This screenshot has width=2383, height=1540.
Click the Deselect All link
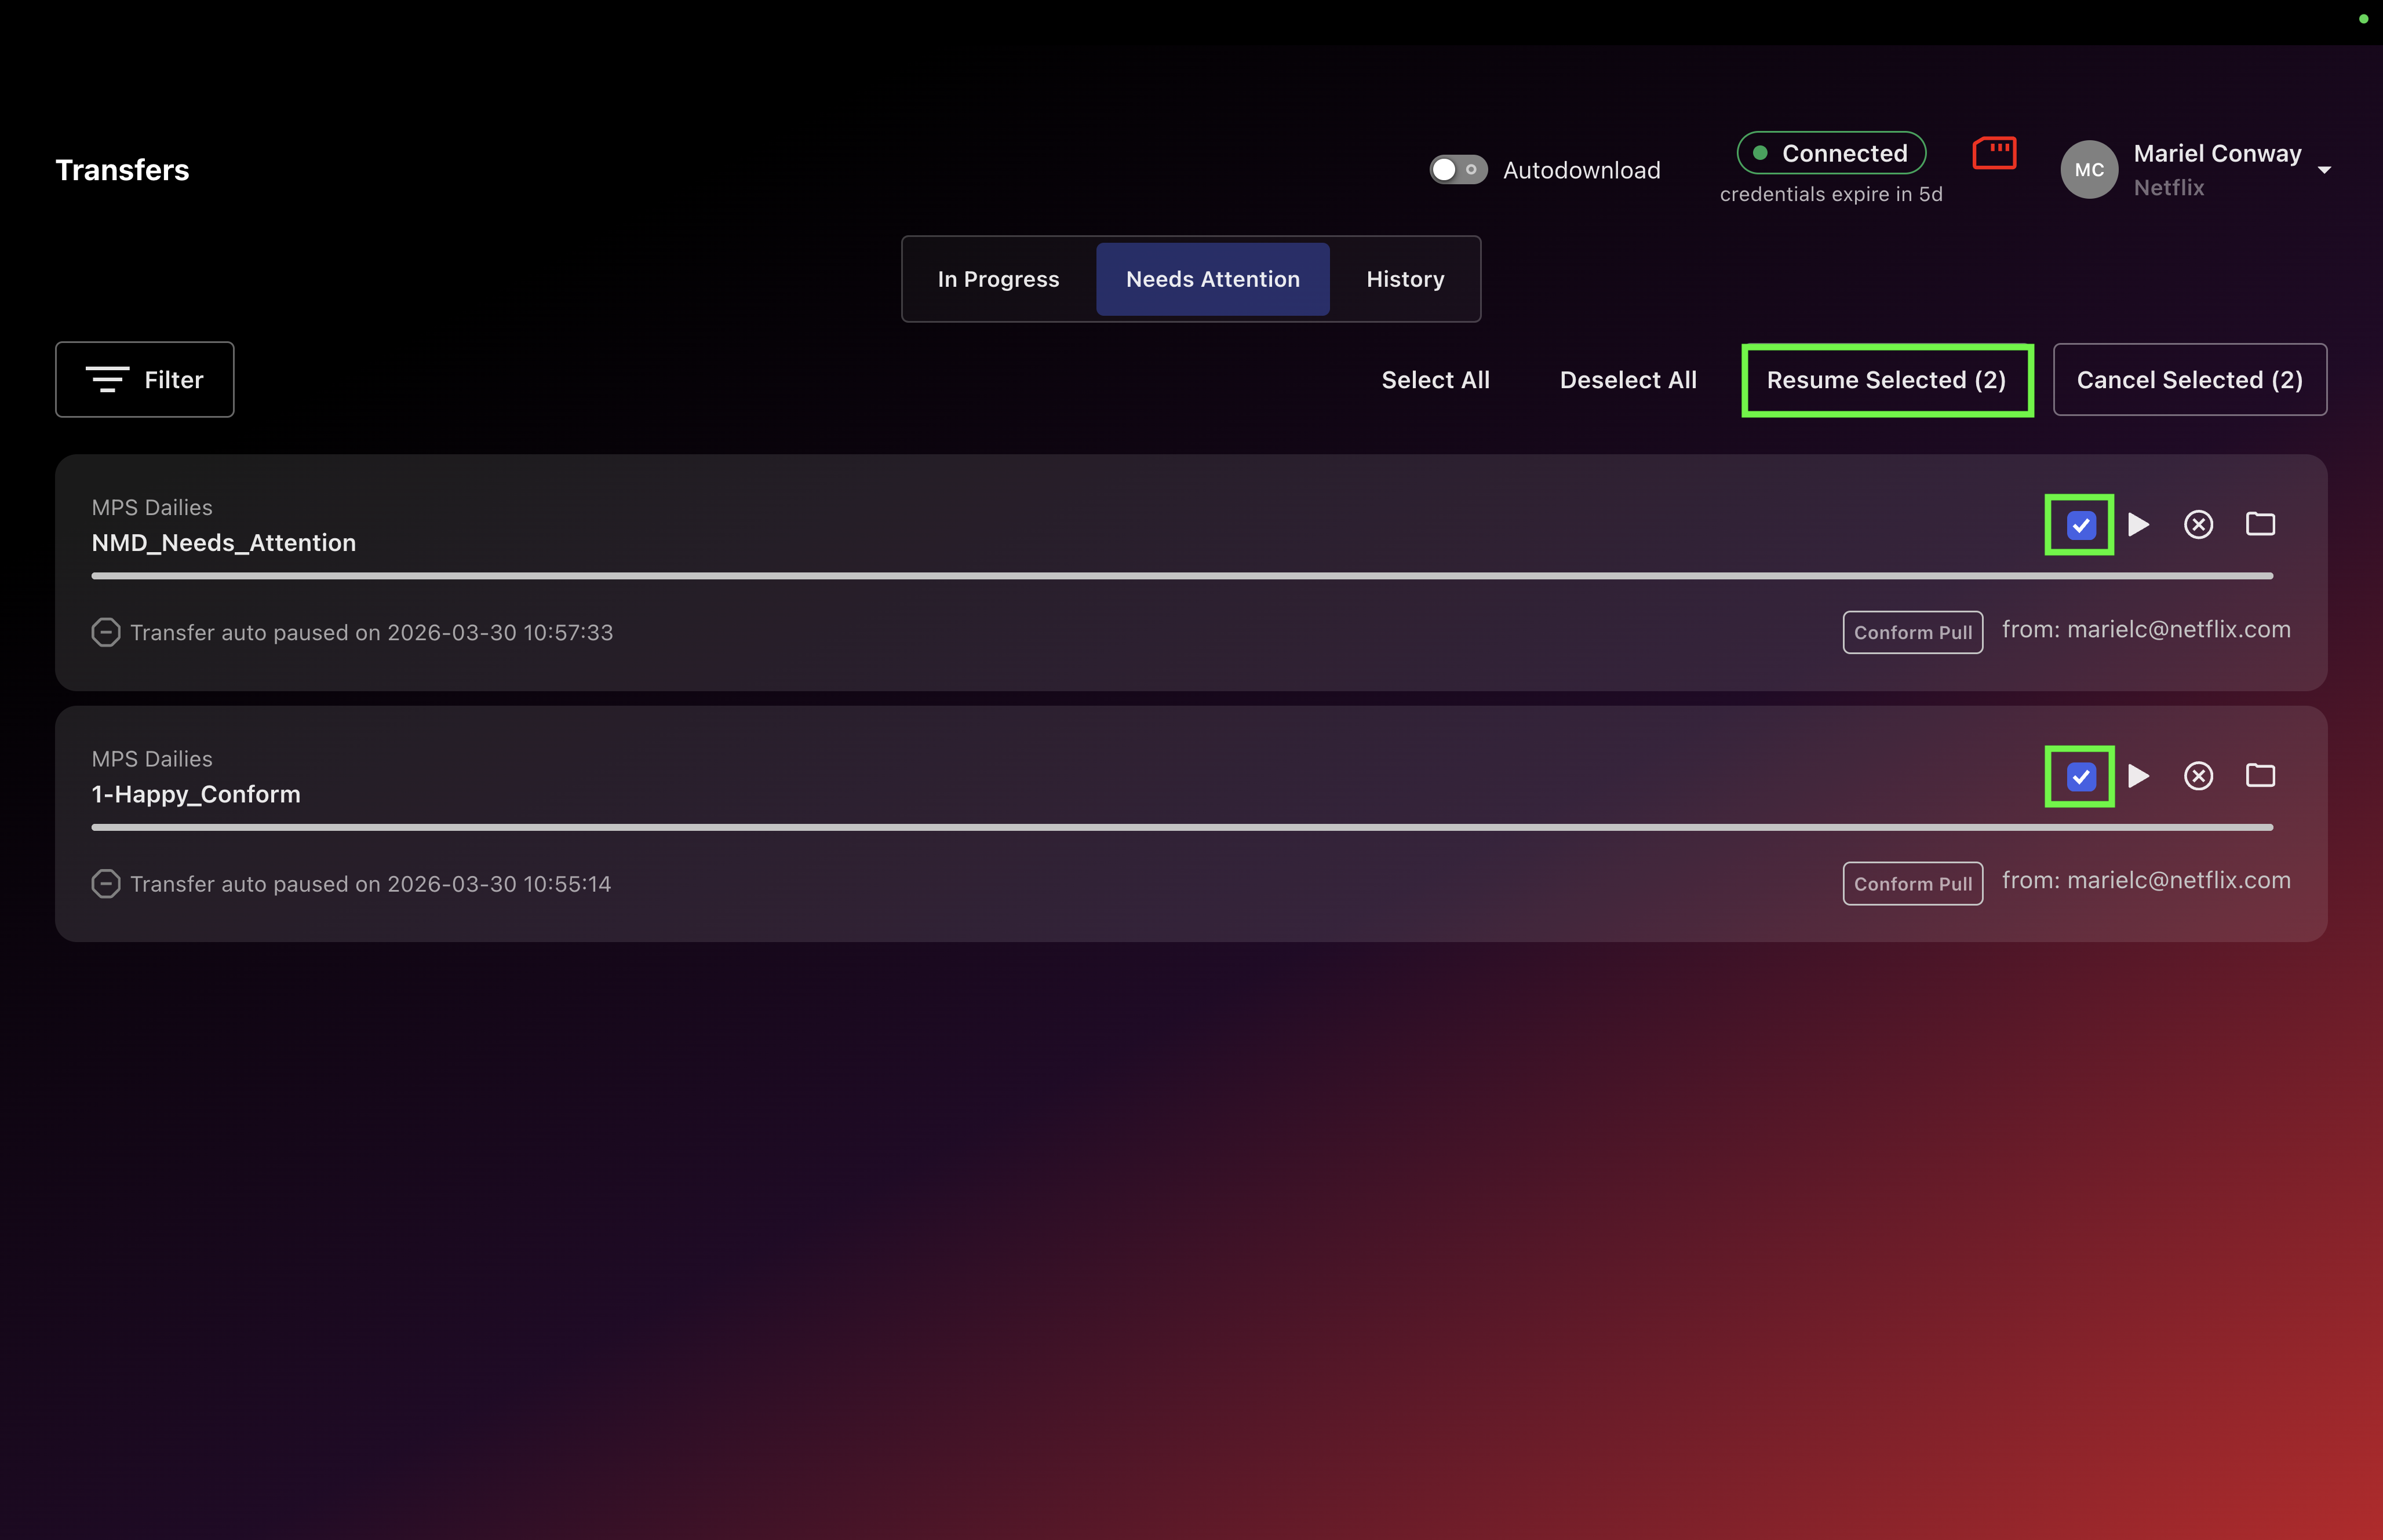[x=1628, y=380]
